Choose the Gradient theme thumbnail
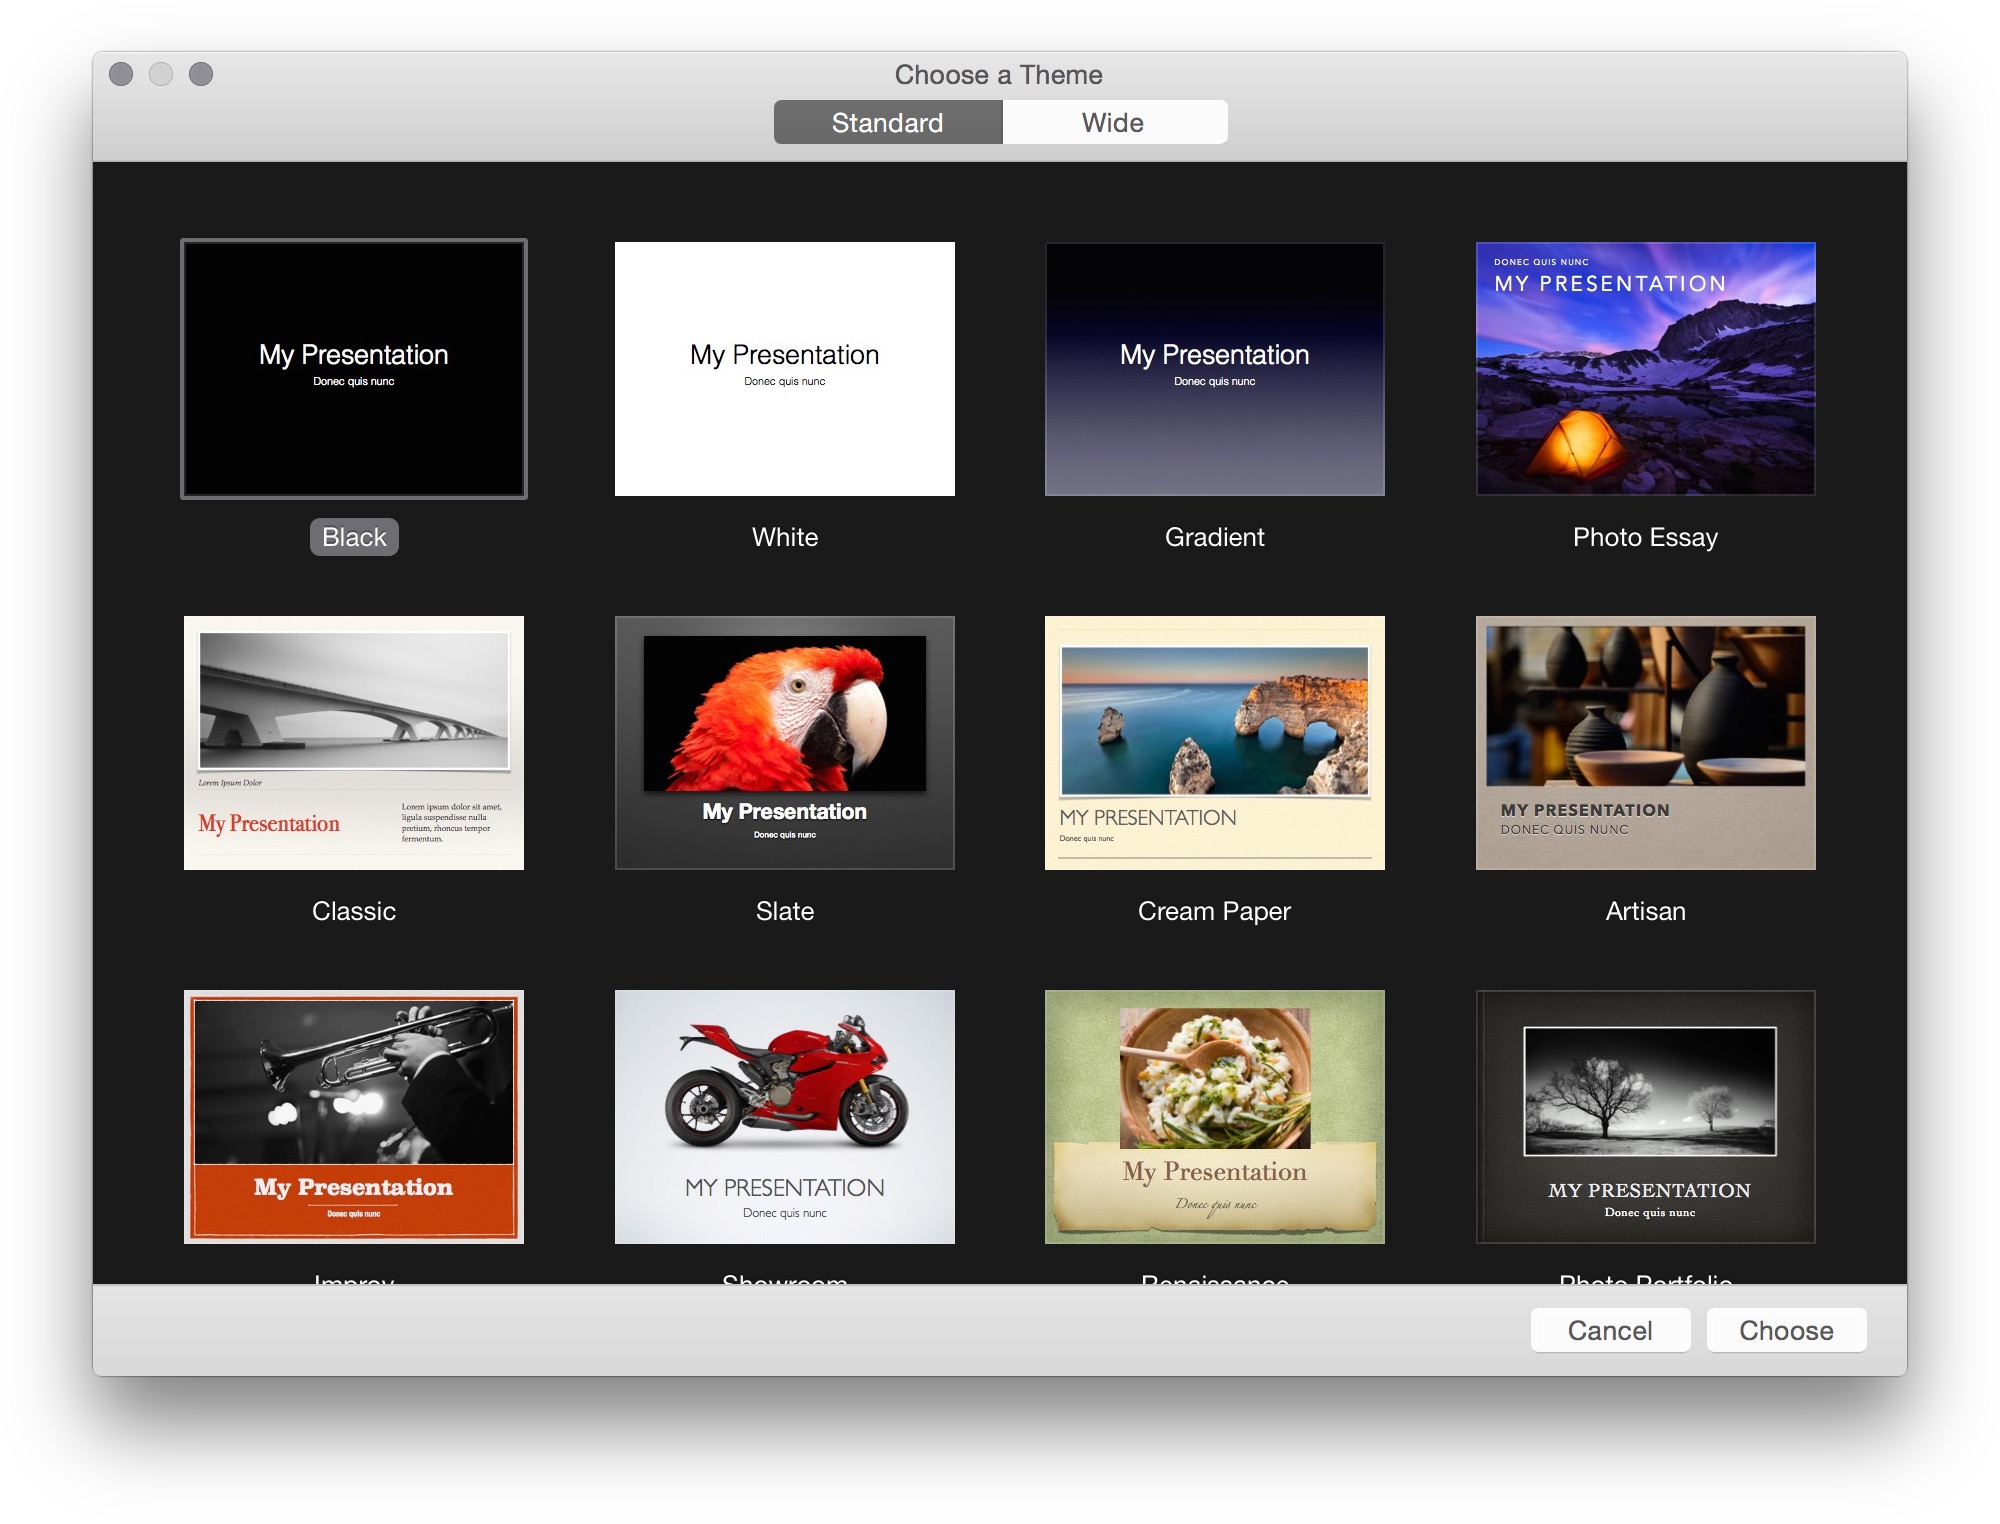This screenshot has height=1524, width=2000. pos(1215,369)
